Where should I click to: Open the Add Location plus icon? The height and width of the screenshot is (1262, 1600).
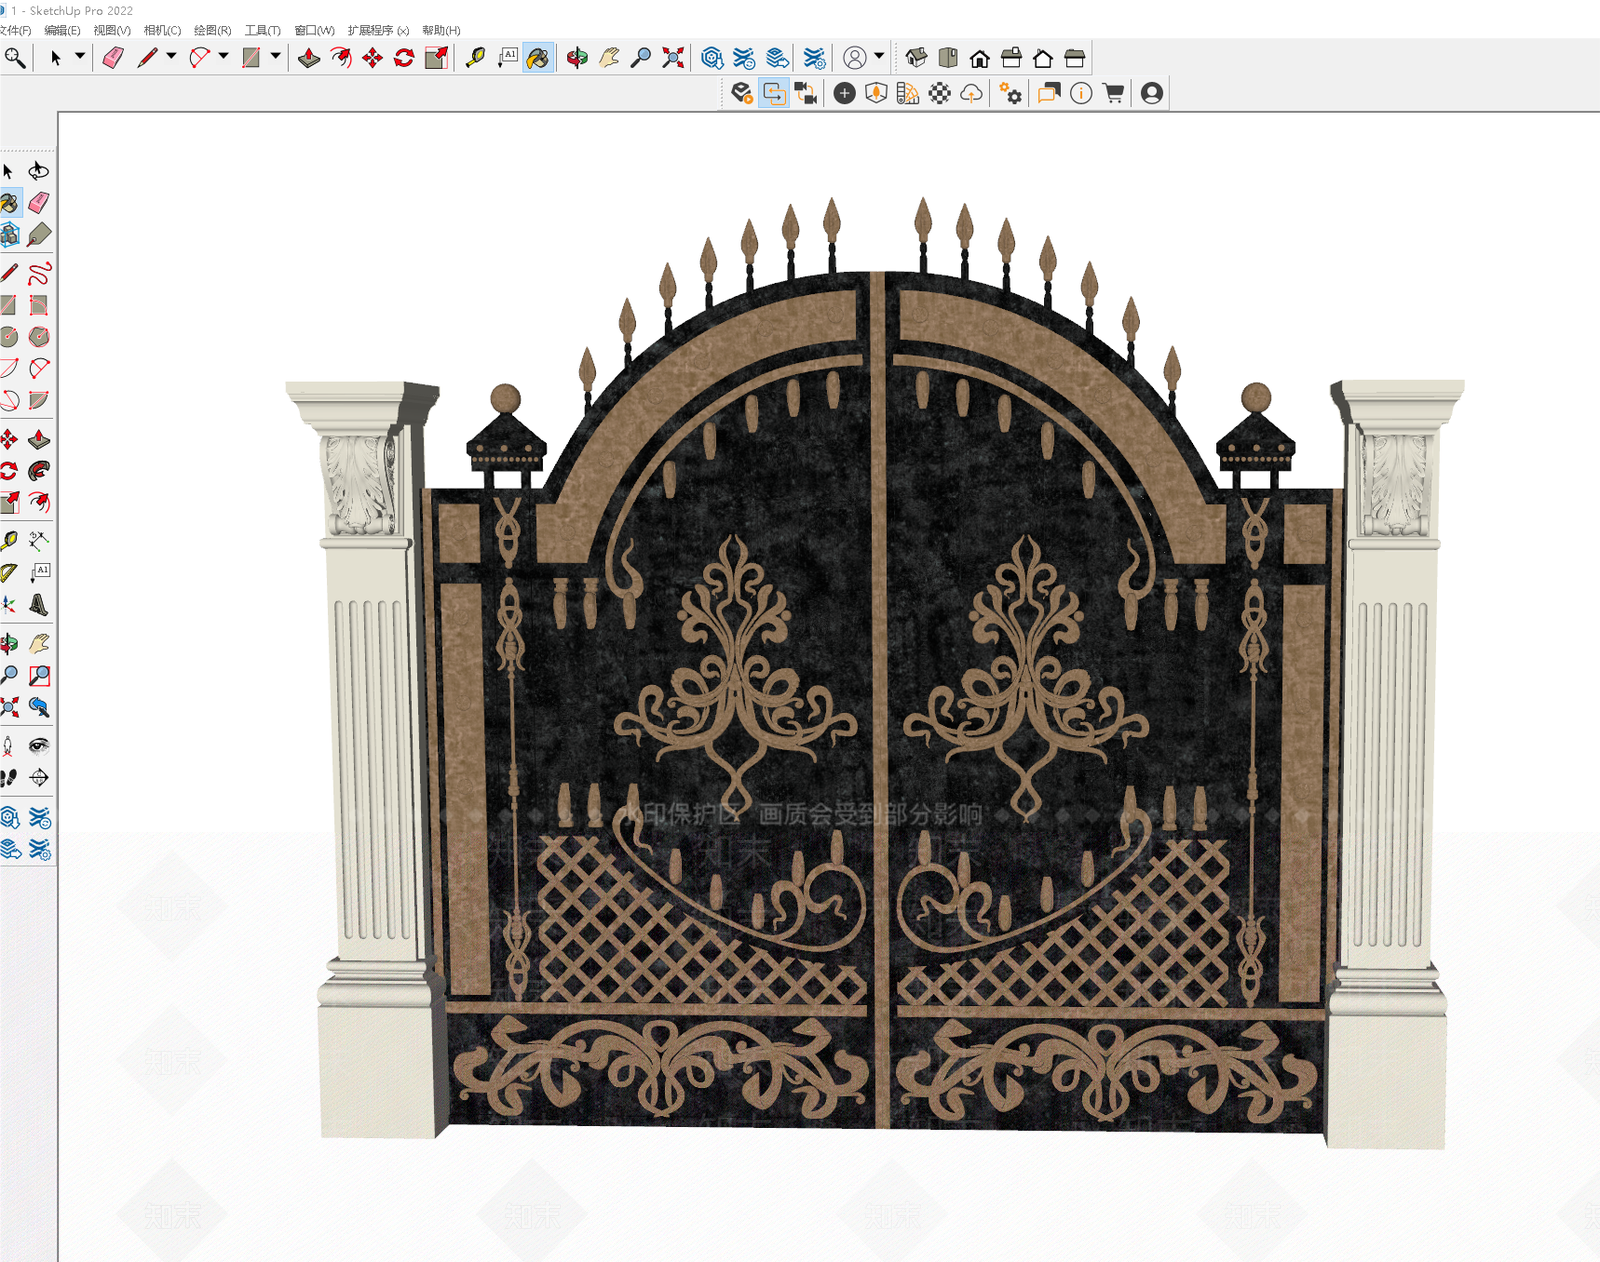[844, 93]
